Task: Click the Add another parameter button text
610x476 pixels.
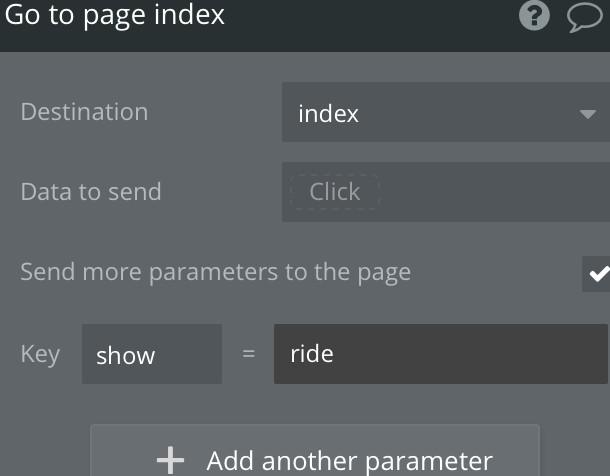Action: [x=350, y=462]
